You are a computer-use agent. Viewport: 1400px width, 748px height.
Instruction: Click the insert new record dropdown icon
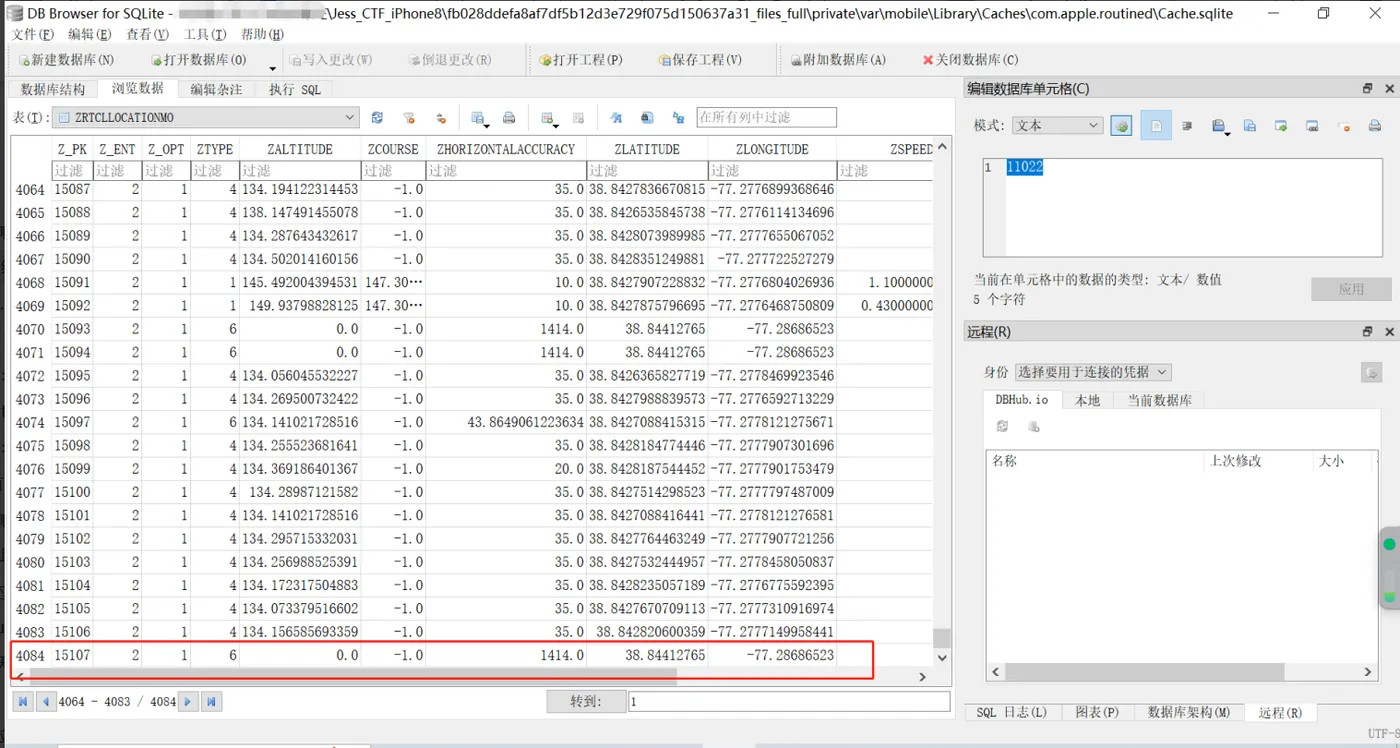click(549, 118)
